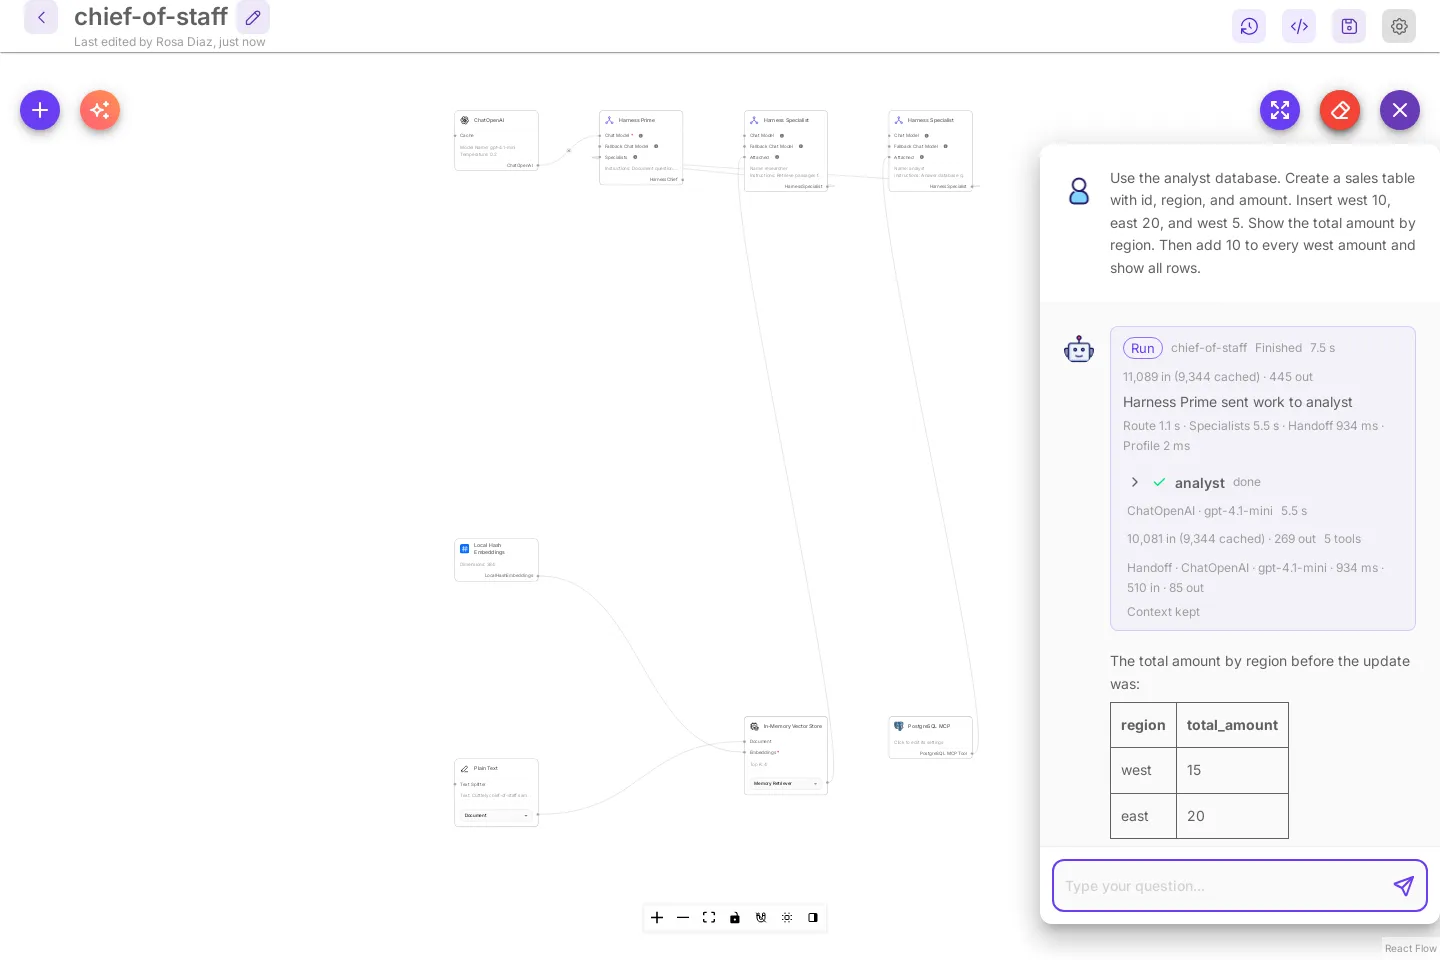
Task: Click the 'west' table cell
Action: pos(1143,770)
